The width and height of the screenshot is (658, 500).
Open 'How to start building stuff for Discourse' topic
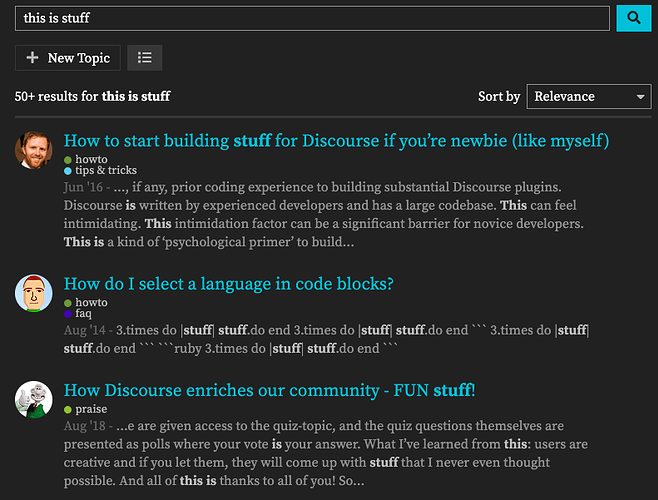336,141
